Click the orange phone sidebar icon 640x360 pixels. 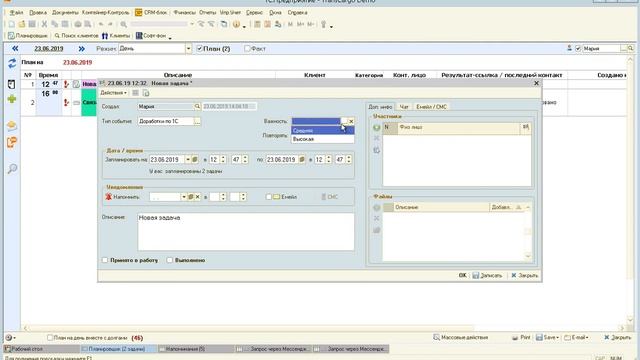12,142
